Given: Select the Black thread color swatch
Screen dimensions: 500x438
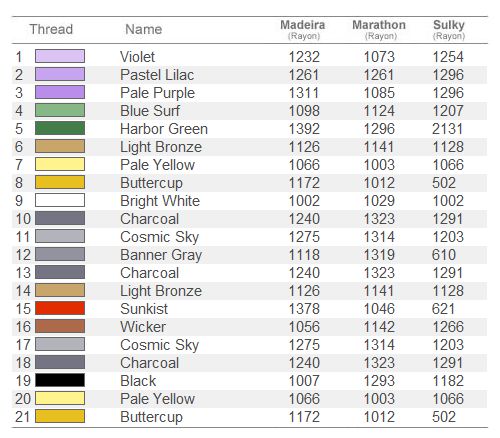Looking at the screenshot, I should [x=60, y=380].
